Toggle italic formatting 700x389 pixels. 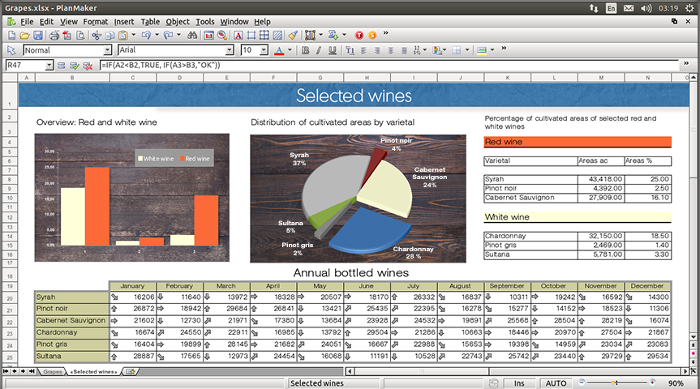[319, 50]
